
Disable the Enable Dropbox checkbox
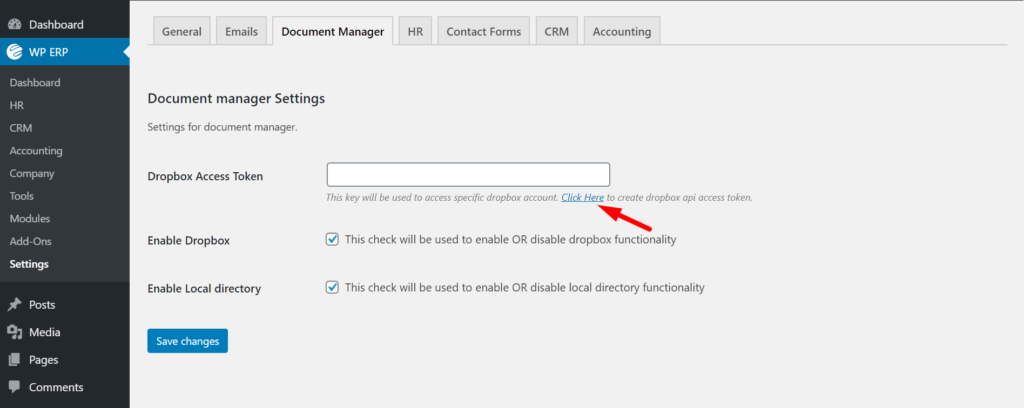click(x=332, y=240)
